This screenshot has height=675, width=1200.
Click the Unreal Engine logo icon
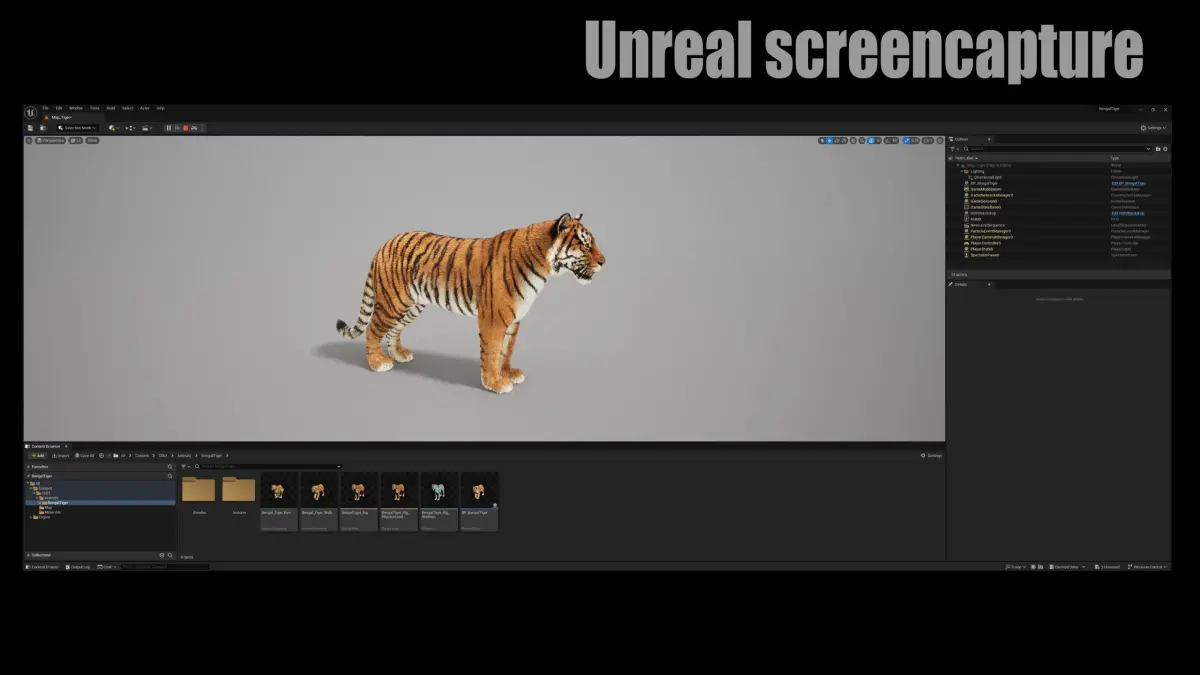pyautogui.click(x=31, y=113)
